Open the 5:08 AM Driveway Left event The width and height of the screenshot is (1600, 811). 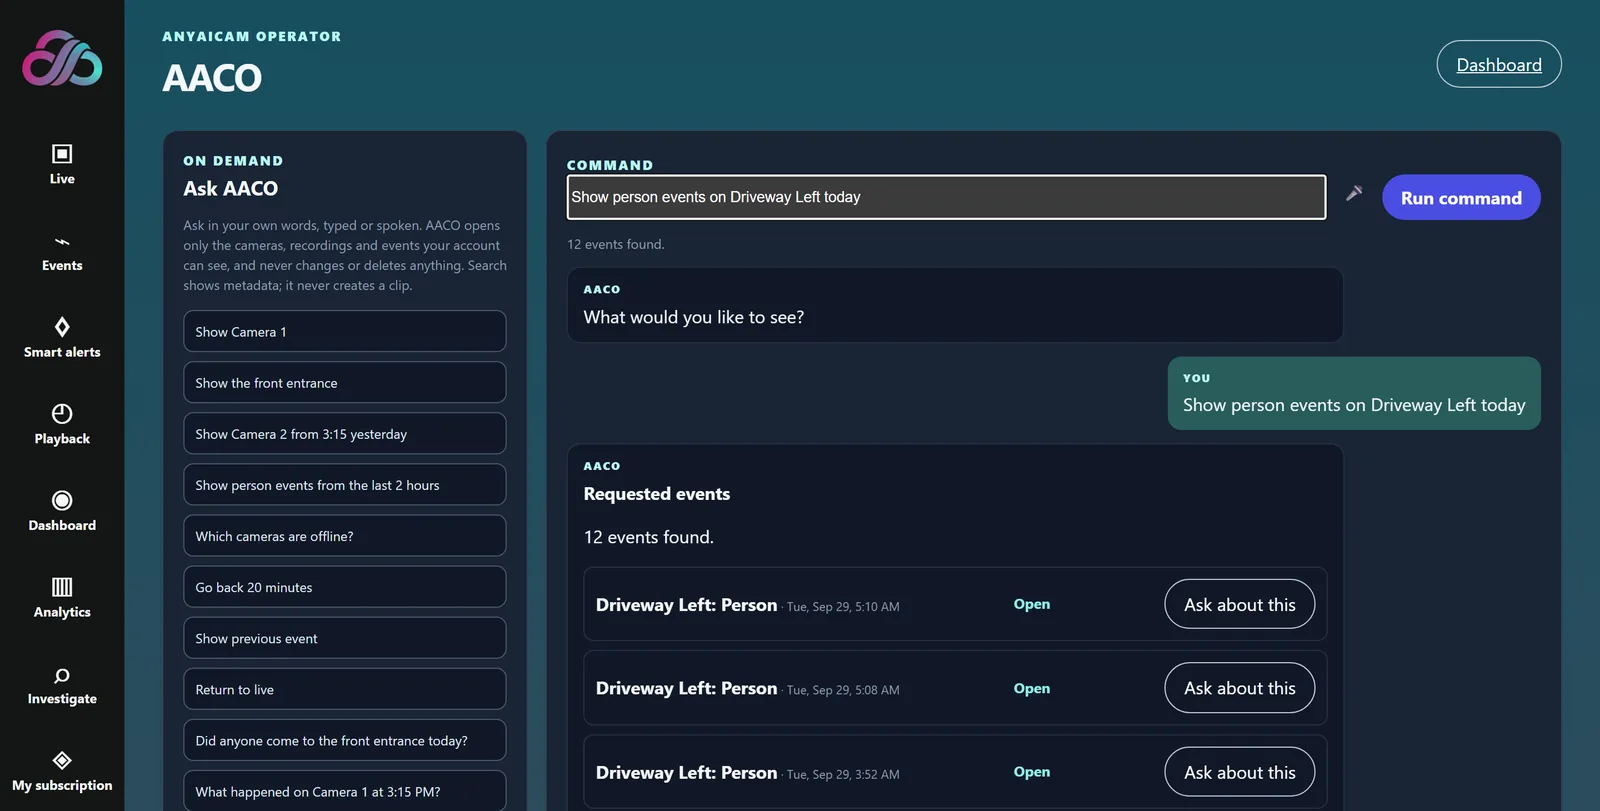tap(1031, 688)
